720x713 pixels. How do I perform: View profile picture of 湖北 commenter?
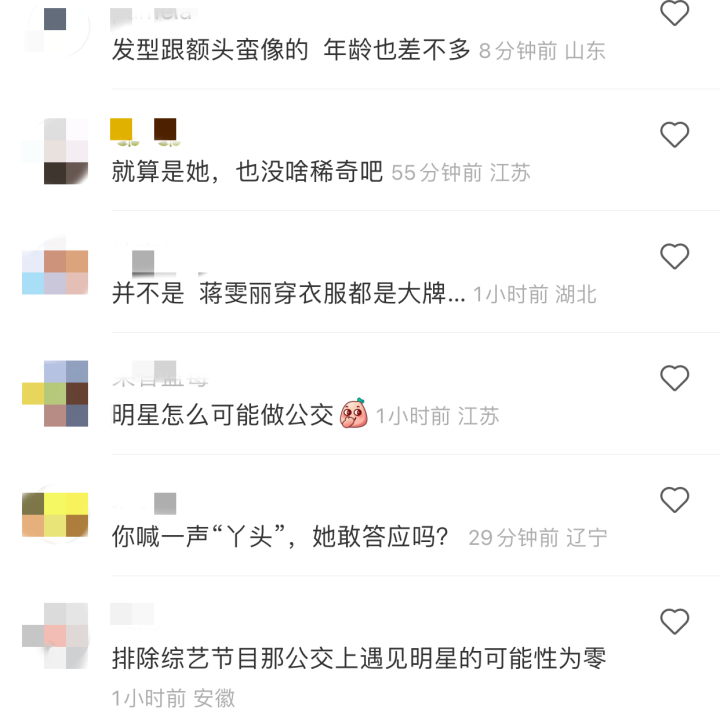55,272
